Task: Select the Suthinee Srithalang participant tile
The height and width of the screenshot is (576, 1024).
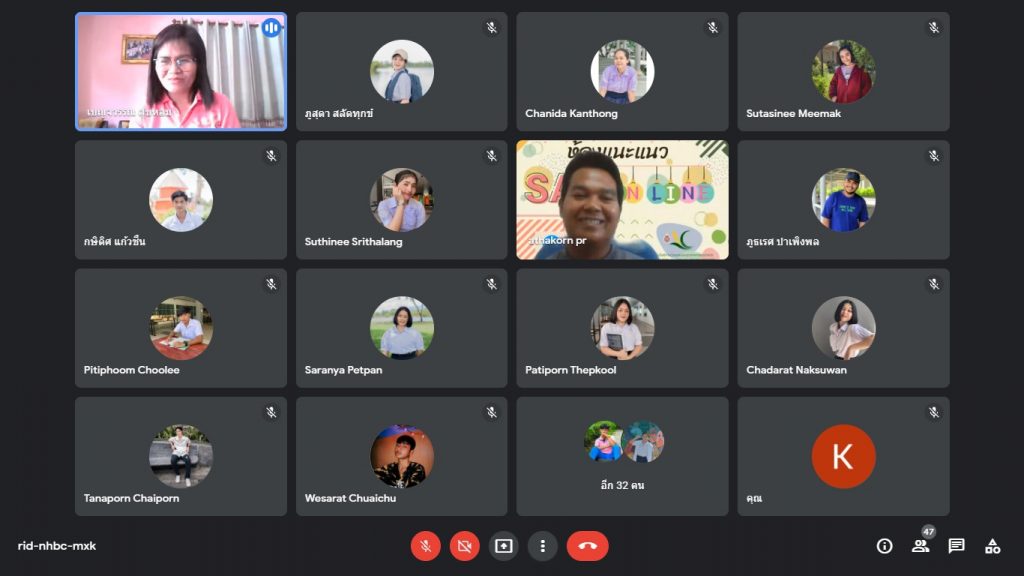Action: point(401,200)
